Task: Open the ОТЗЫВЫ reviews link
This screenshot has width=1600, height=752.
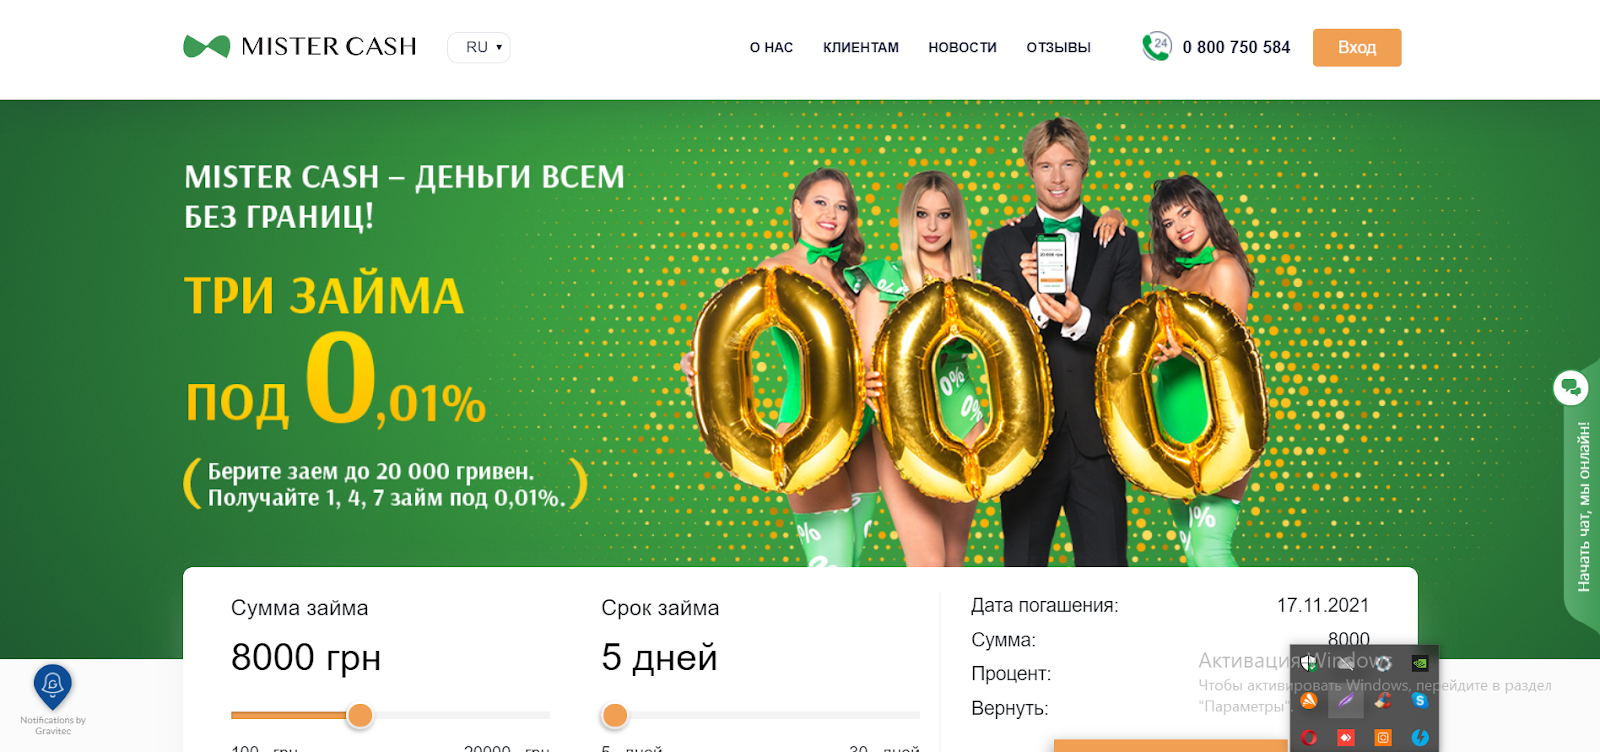Action: 1058,47
